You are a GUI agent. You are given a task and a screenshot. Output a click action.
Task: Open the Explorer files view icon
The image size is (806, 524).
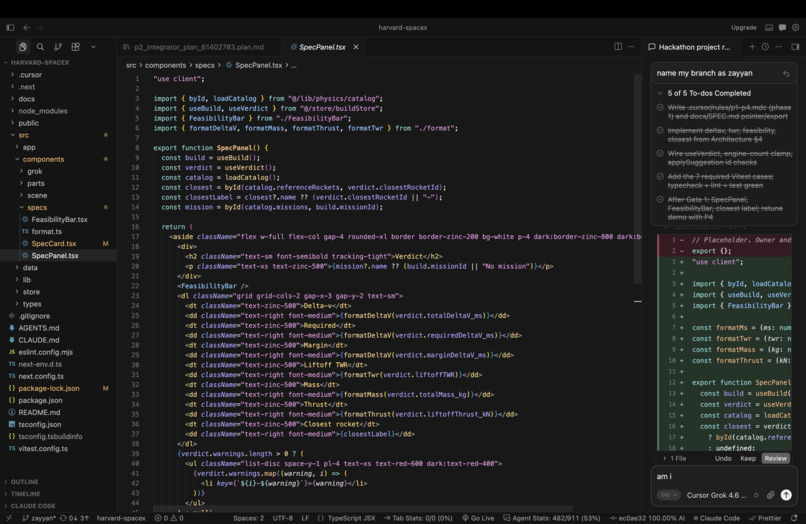pos(23,47)
